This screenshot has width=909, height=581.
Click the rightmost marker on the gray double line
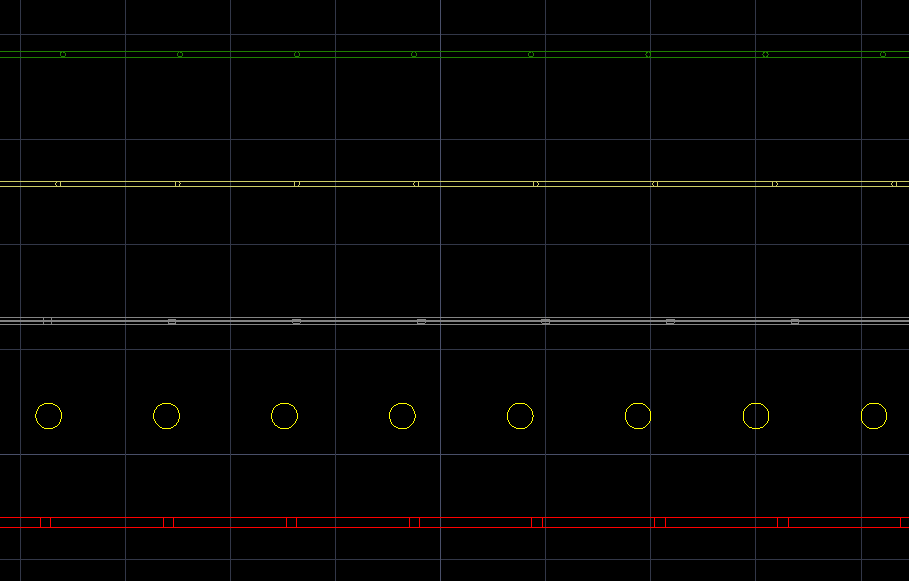coord(795,321)
